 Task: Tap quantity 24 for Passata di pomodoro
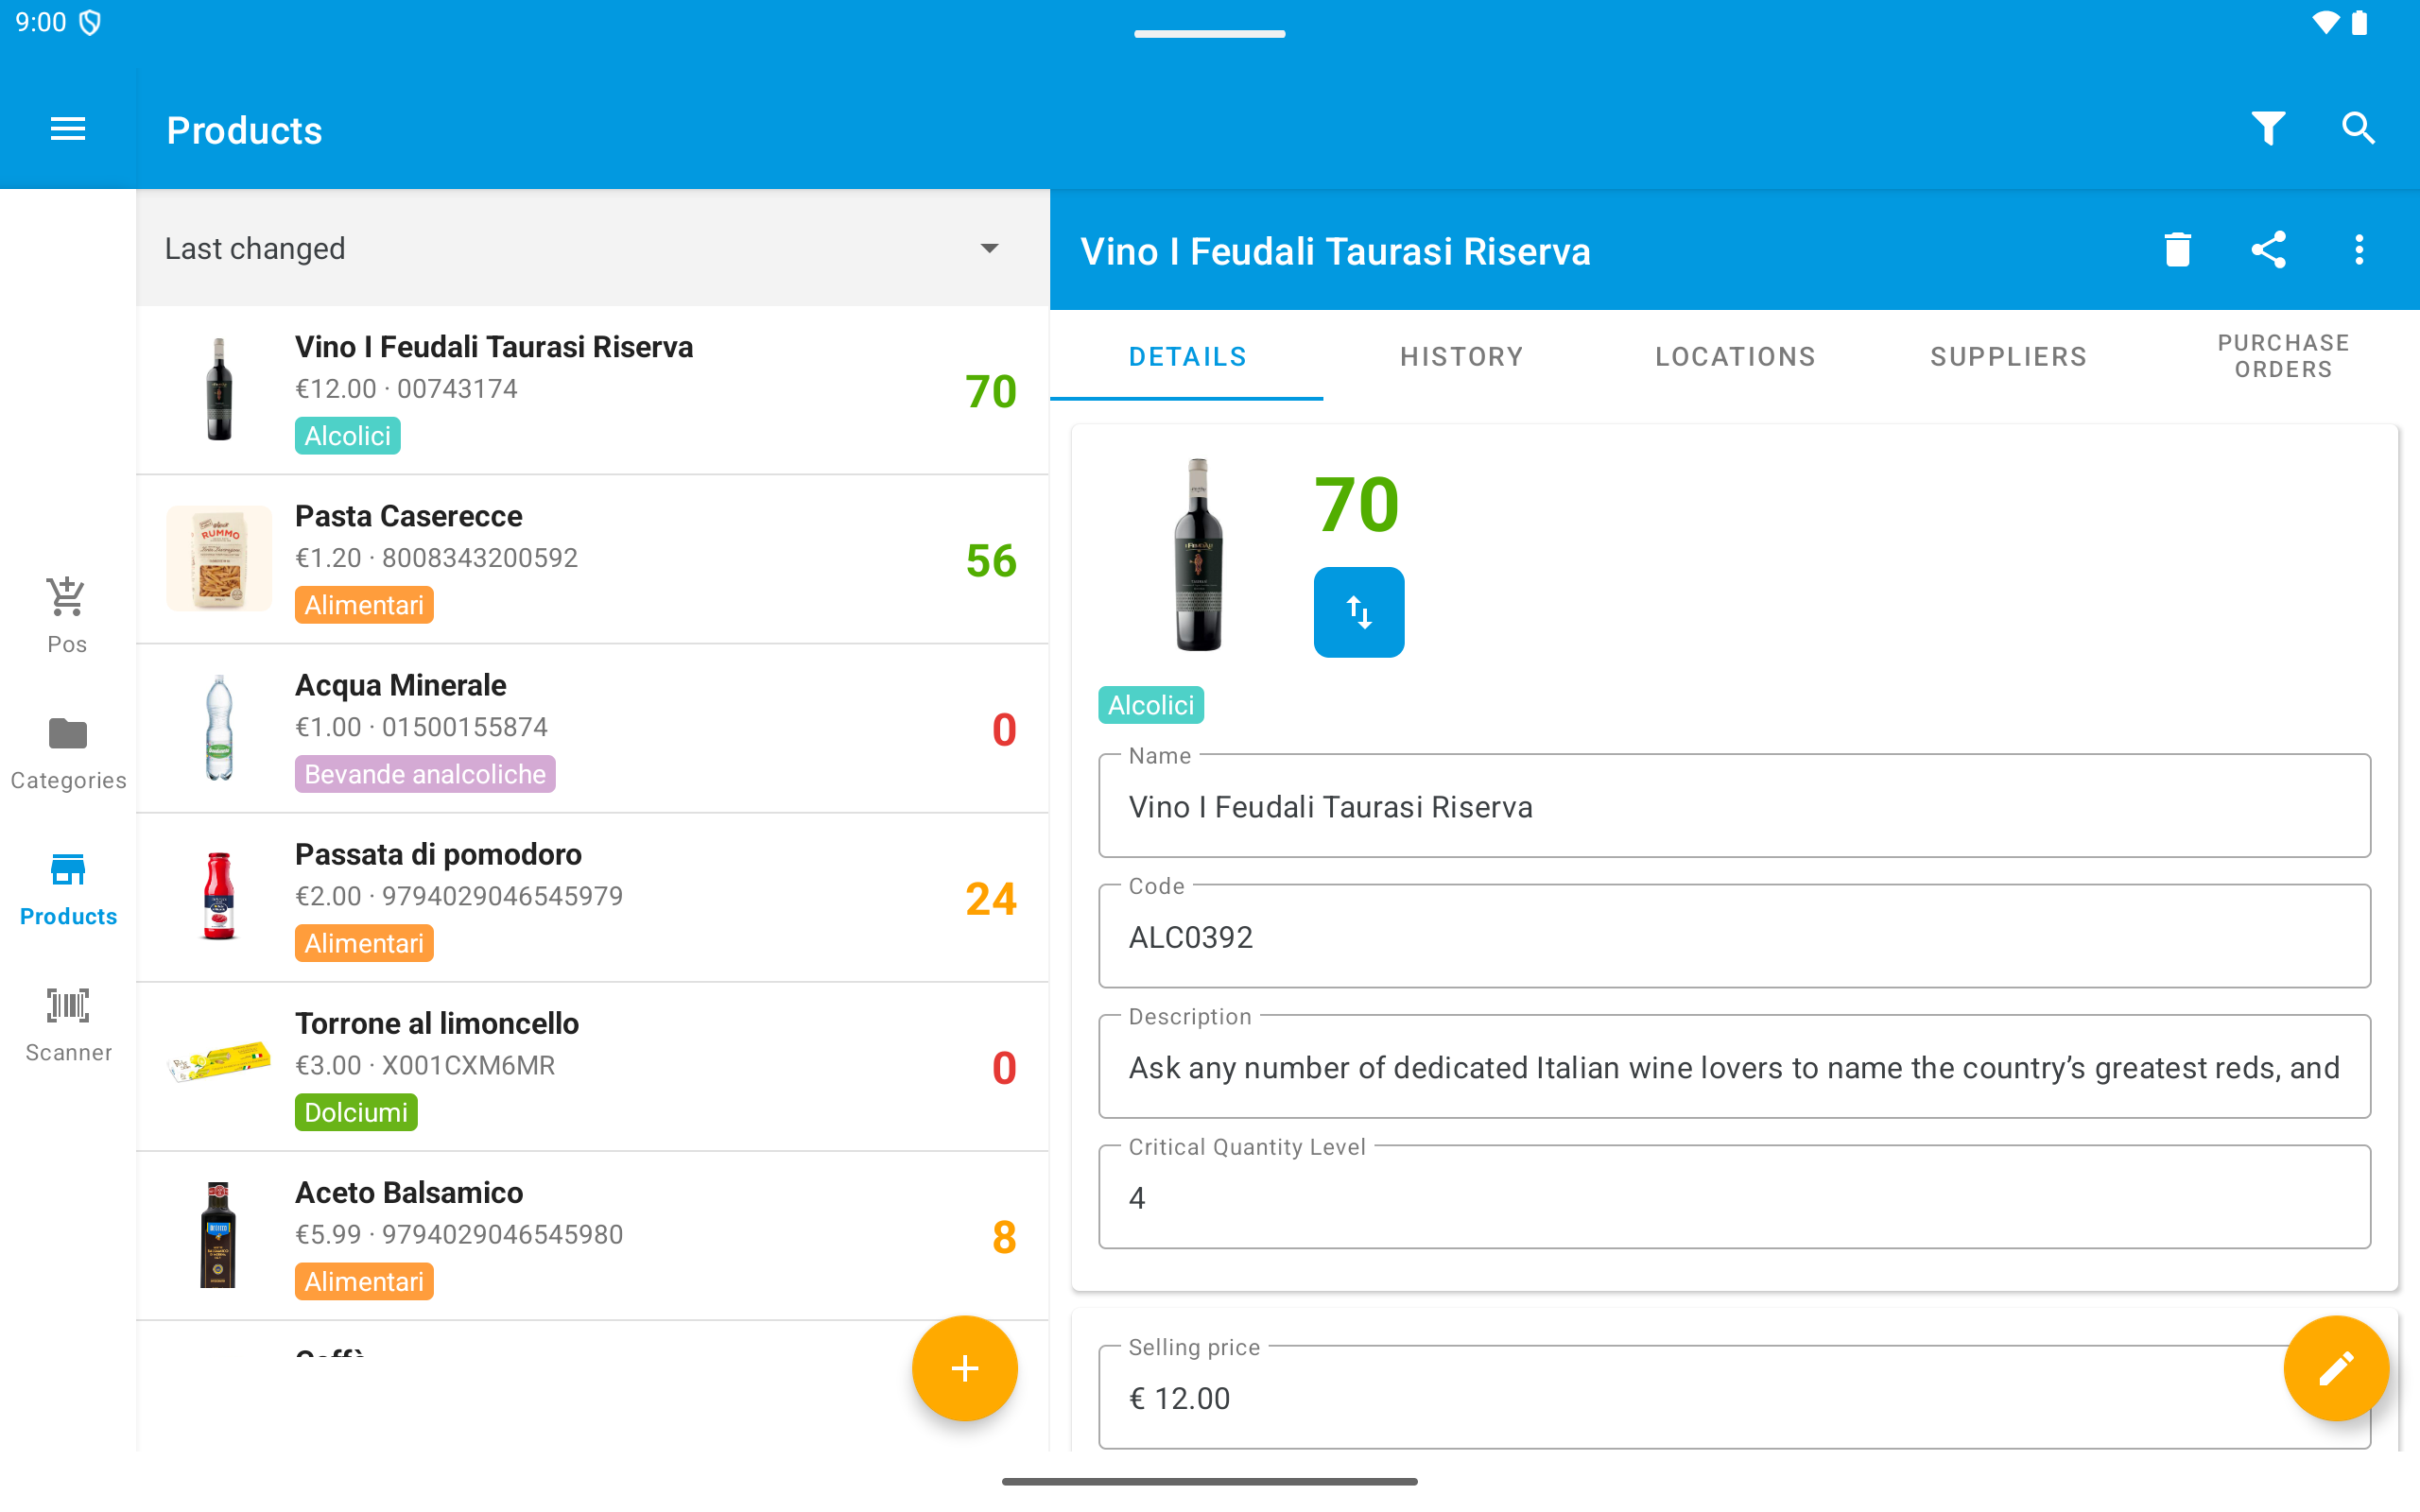tap(991, 898)
